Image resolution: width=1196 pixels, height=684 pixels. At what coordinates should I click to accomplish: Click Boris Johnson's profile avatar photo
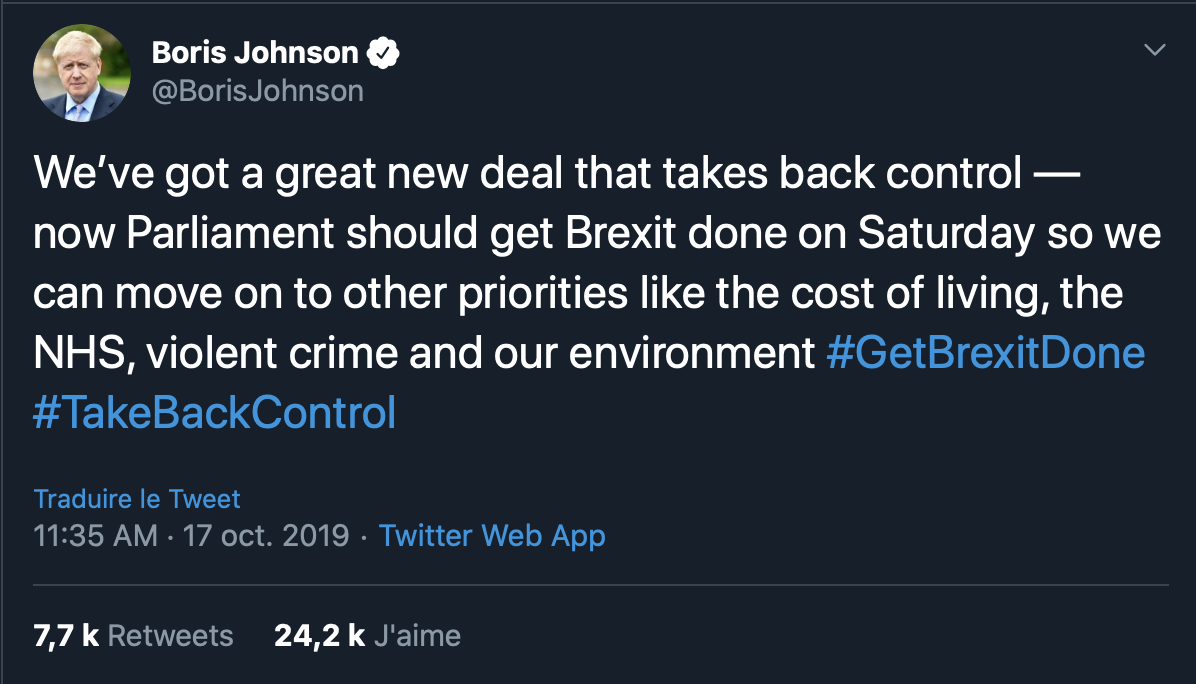coord(82,73)
